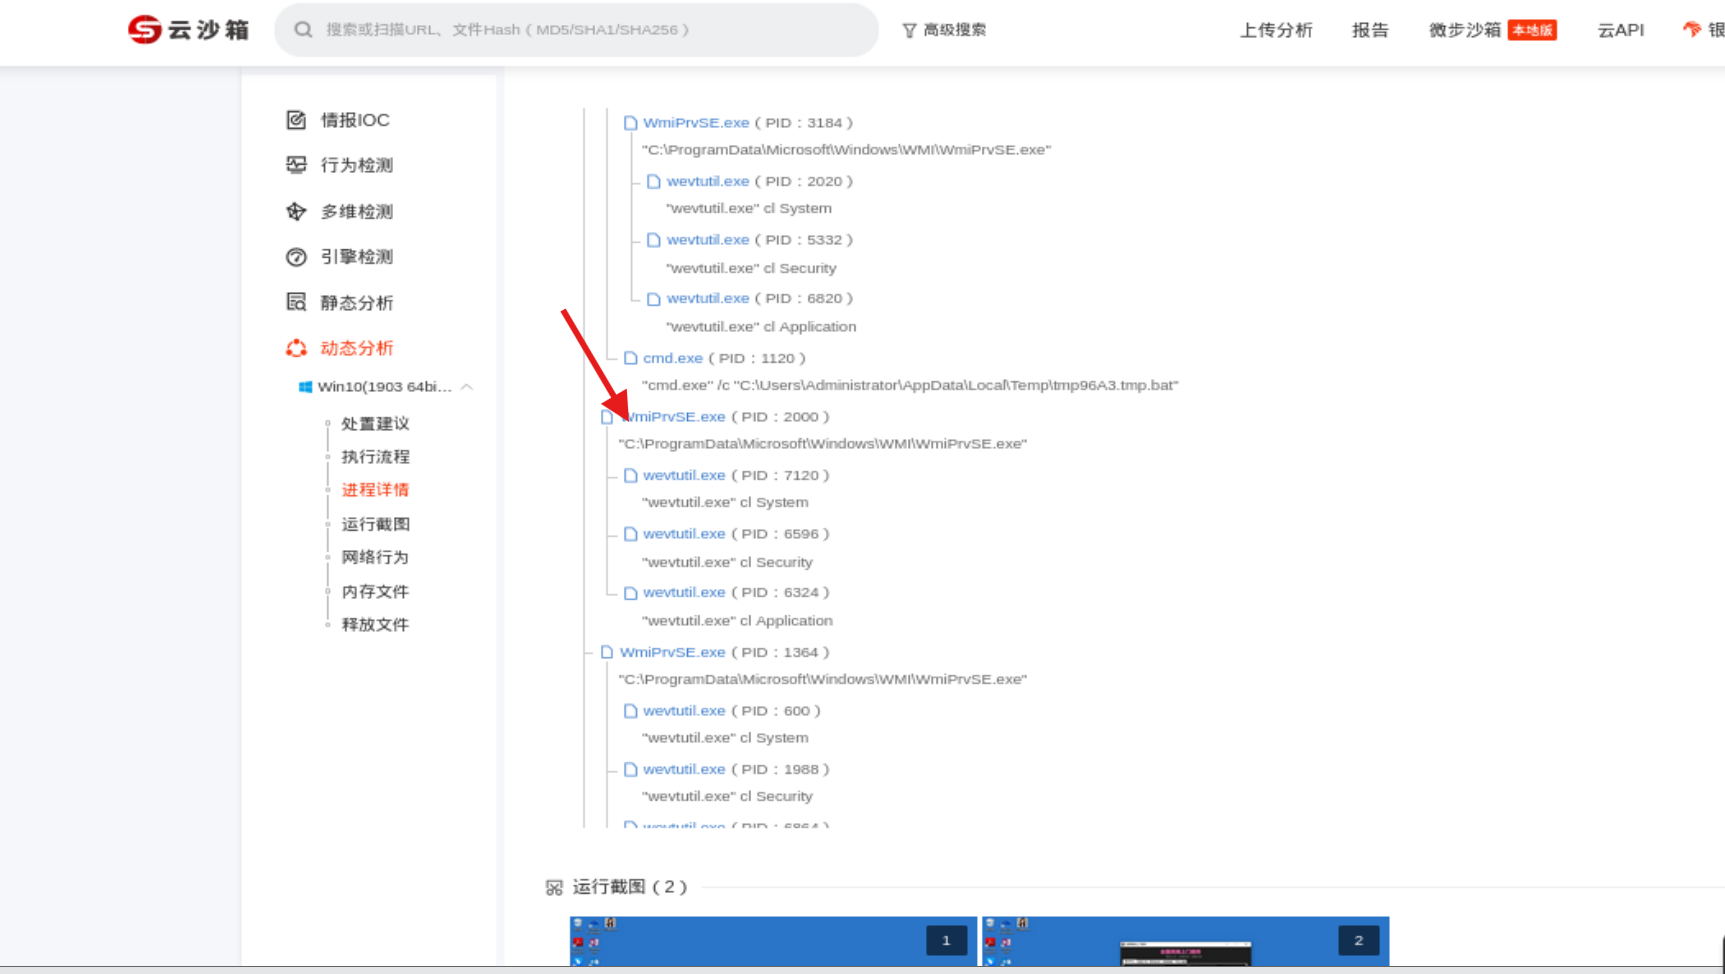This screenshot has width=1725, height=974.
Task: Open wevtutil.exe PID 5332 link
Action: click(x=708, y=240)
